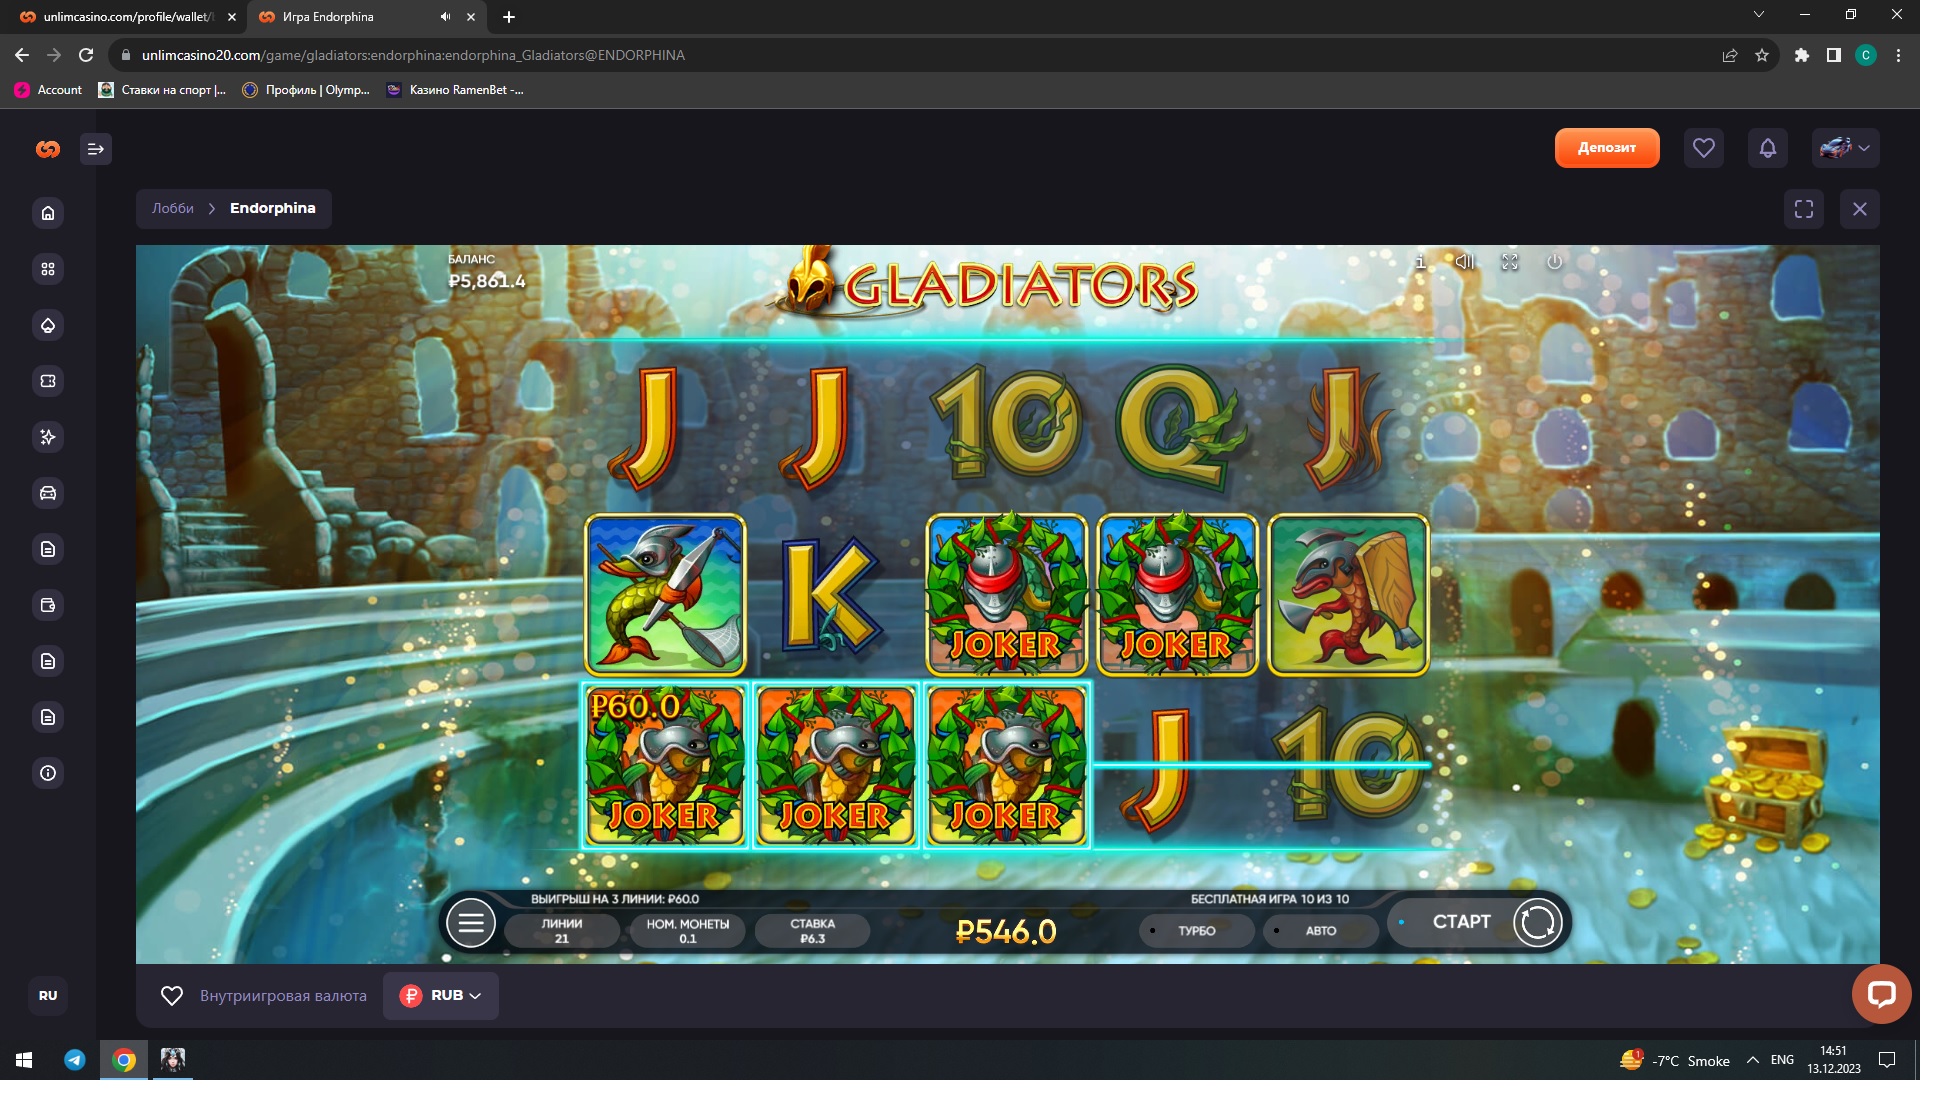Open Telegram from the taskbar
This screenshot has height=1098, width=1940.
point(75,1060)
